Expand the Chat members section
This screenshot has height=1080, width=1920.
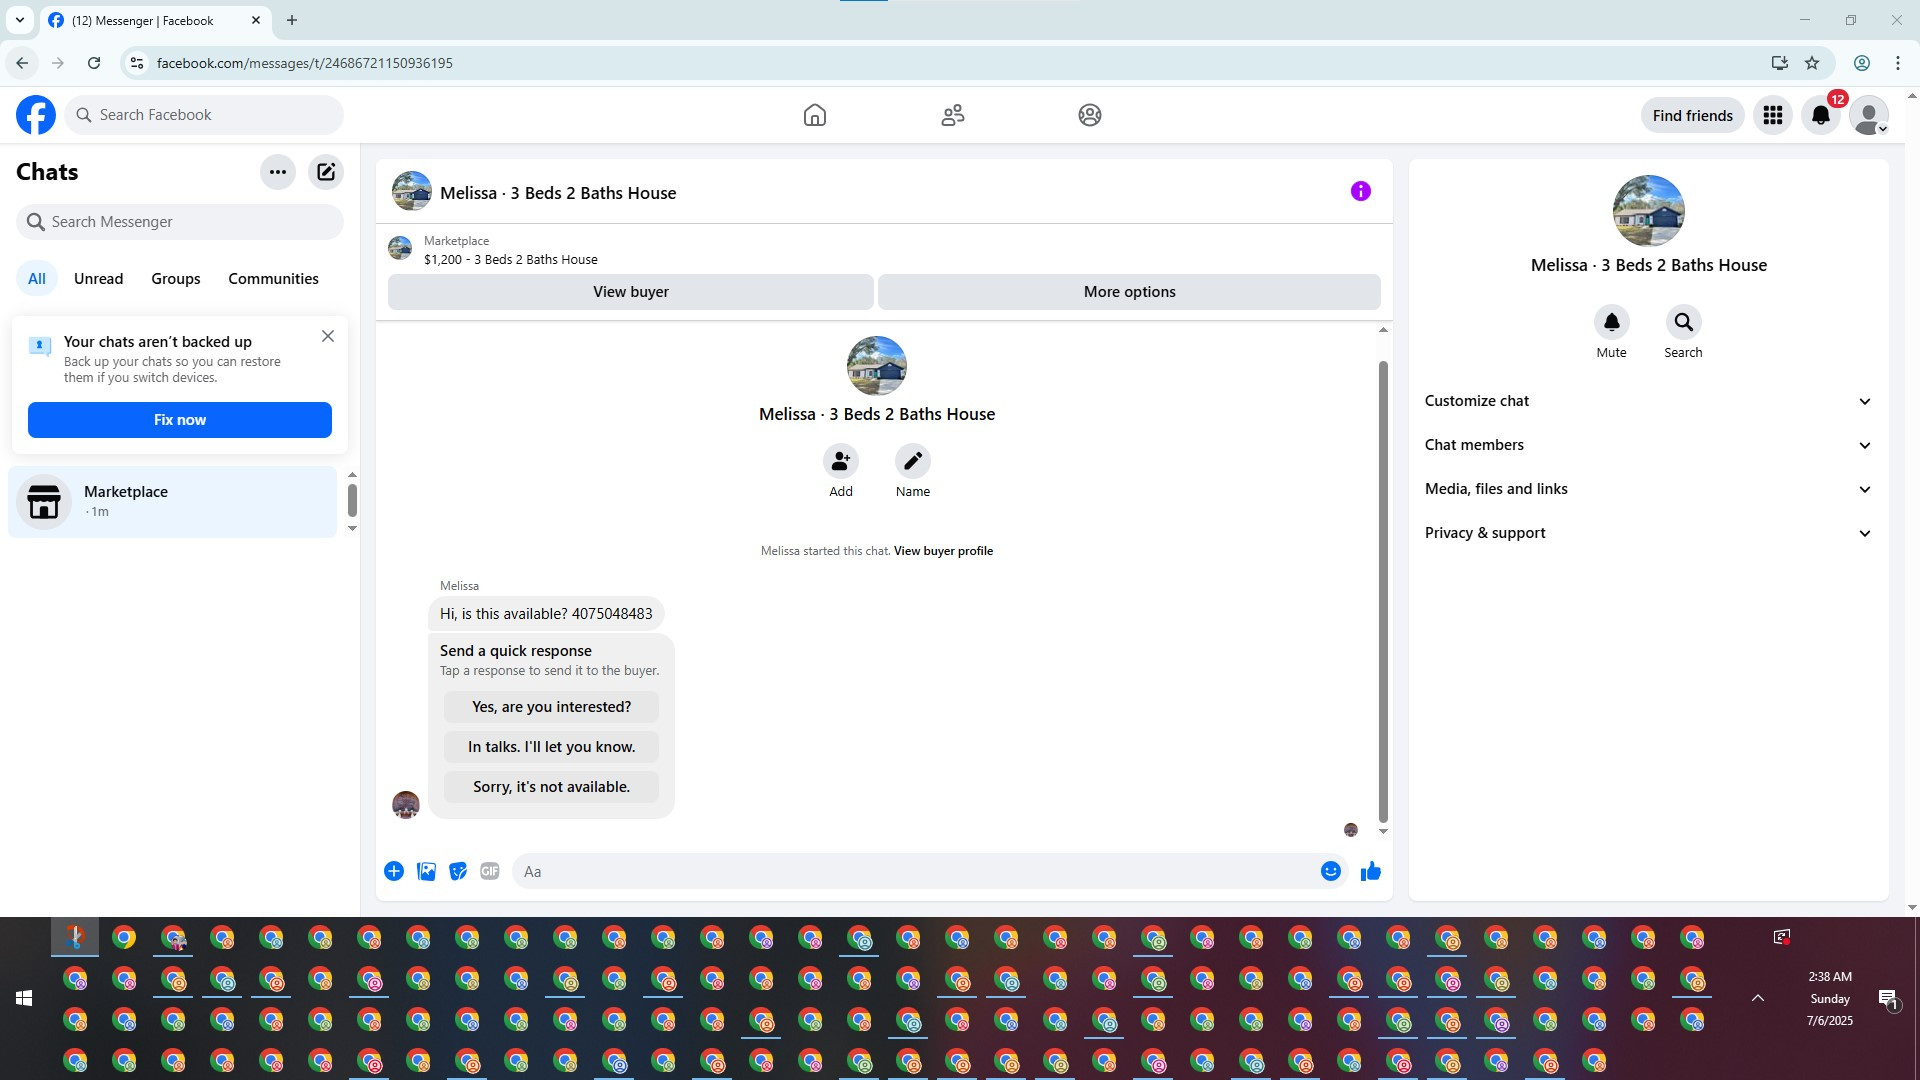coord(1647,445)
